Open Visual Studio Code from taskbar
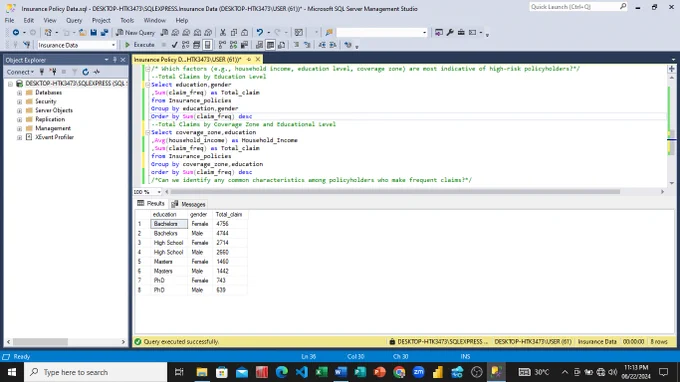The width and height of the screenshot is (680, 382). point(301,372)
